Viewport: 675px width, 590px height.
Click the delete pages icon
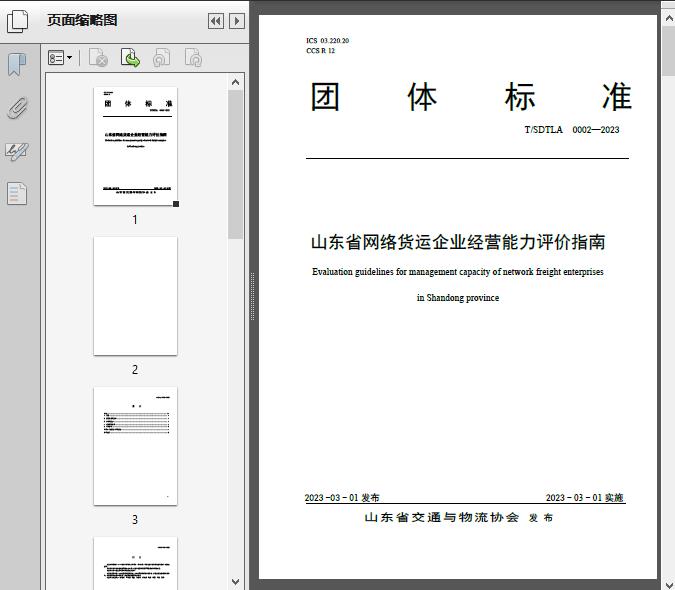coord(98,58)
